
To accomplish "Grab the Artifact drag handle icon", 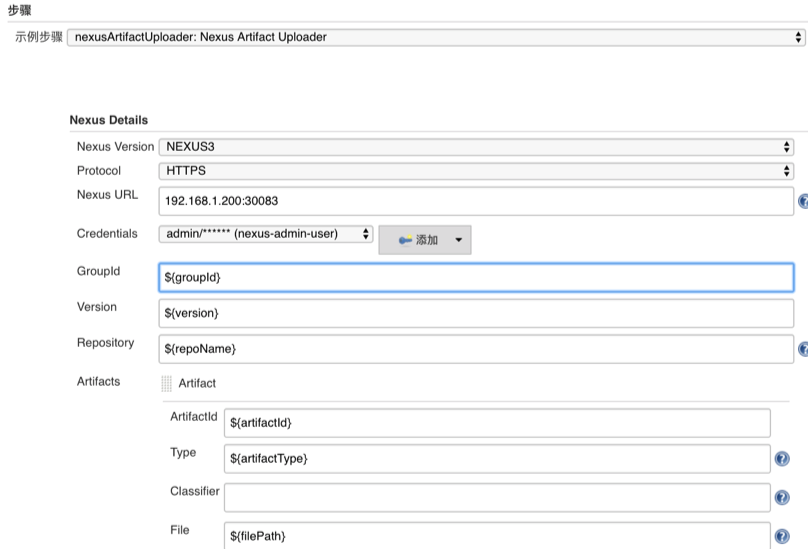I will click(x=166, y=383).
